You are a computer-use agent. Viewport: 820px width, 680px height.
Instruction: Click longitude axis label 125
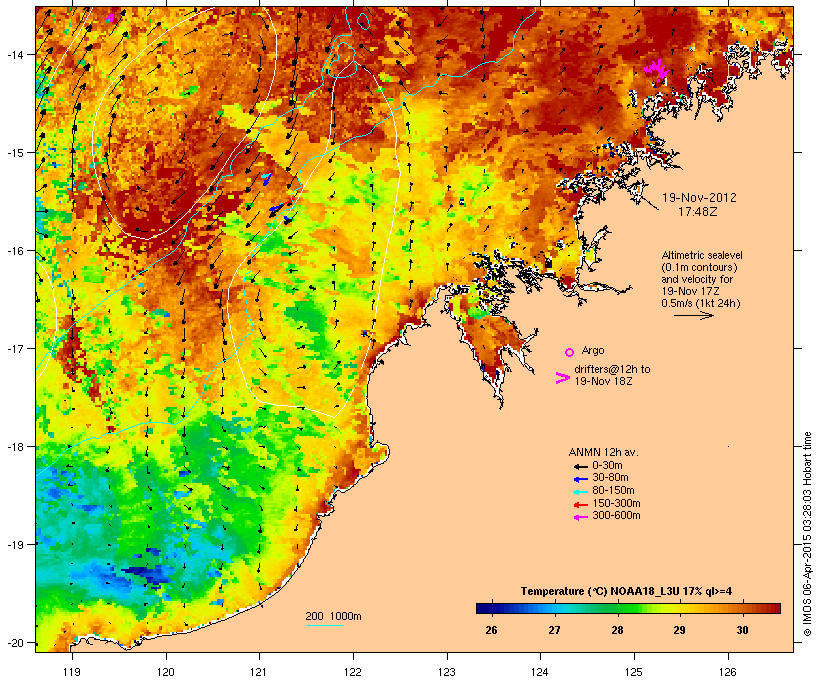tap(634, 672)
